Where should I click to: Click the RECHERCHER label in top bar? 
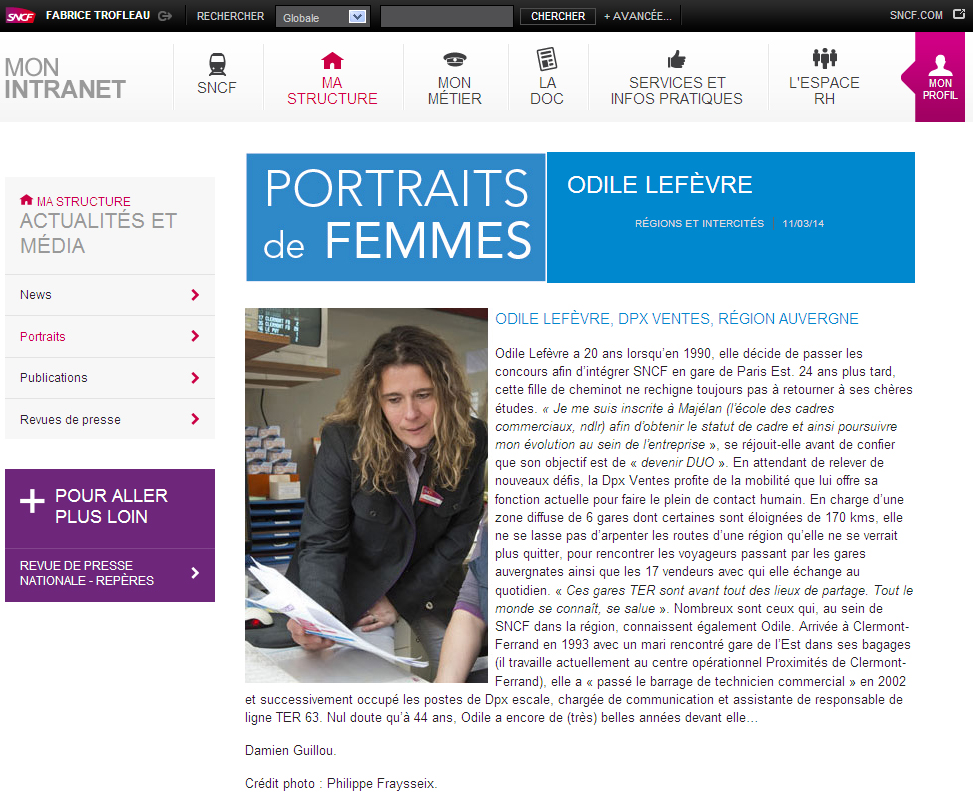point(230,16)
